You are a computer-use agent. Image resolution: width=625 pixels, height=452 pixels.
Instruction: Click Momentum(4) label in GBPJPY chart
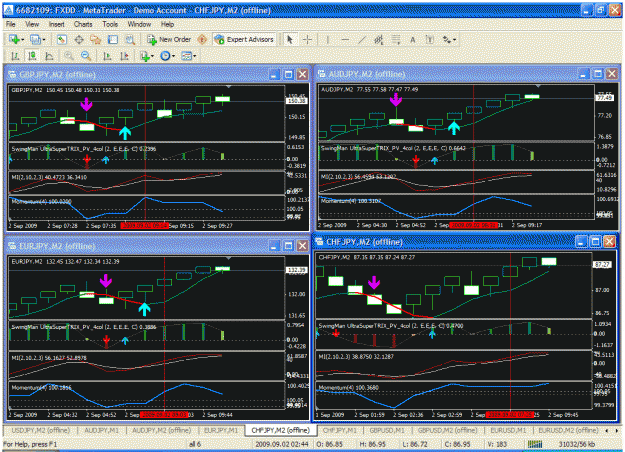tap(41, 201)
